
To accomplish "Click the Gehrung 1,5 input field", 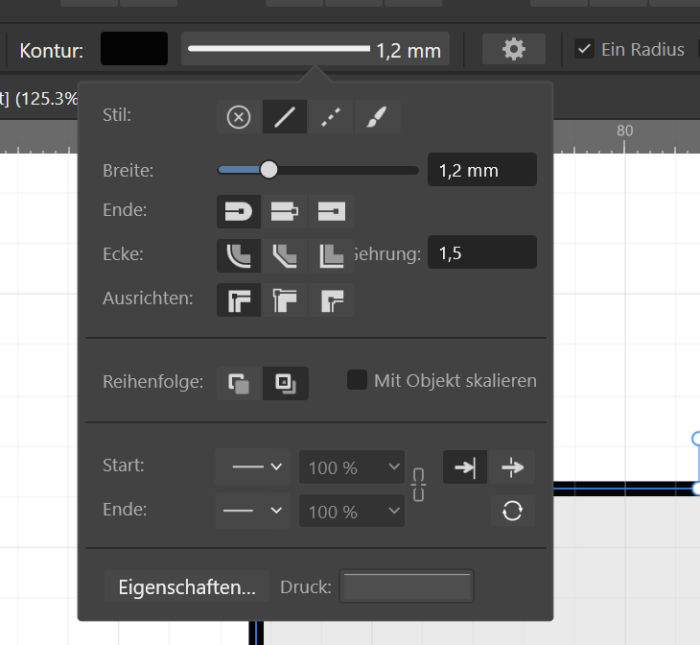I will [482, 252].
